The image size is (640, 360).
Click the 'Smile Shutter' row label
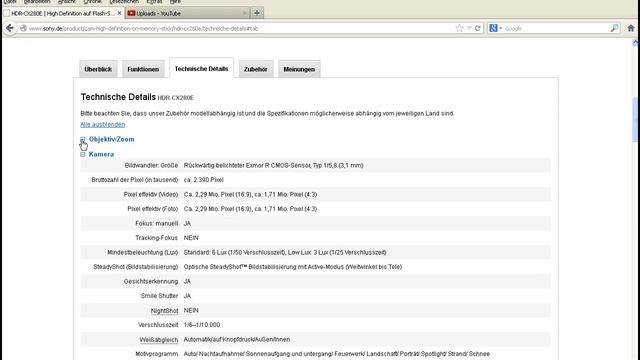[x=159, y=296]
